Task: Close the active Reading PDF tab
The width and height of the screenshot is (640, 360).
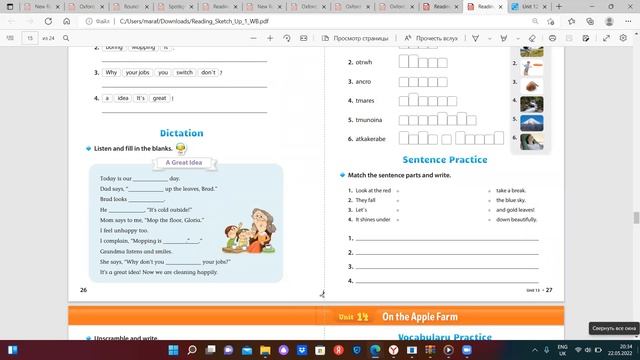Action: coord(500,7)
